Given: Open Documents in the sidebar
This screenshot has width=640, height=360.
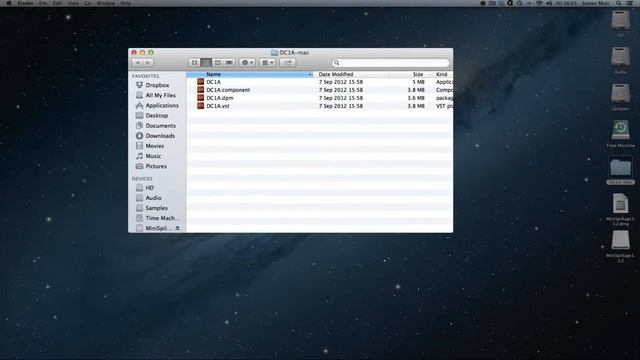Looking at the screenshot, I should coord(160,126).
